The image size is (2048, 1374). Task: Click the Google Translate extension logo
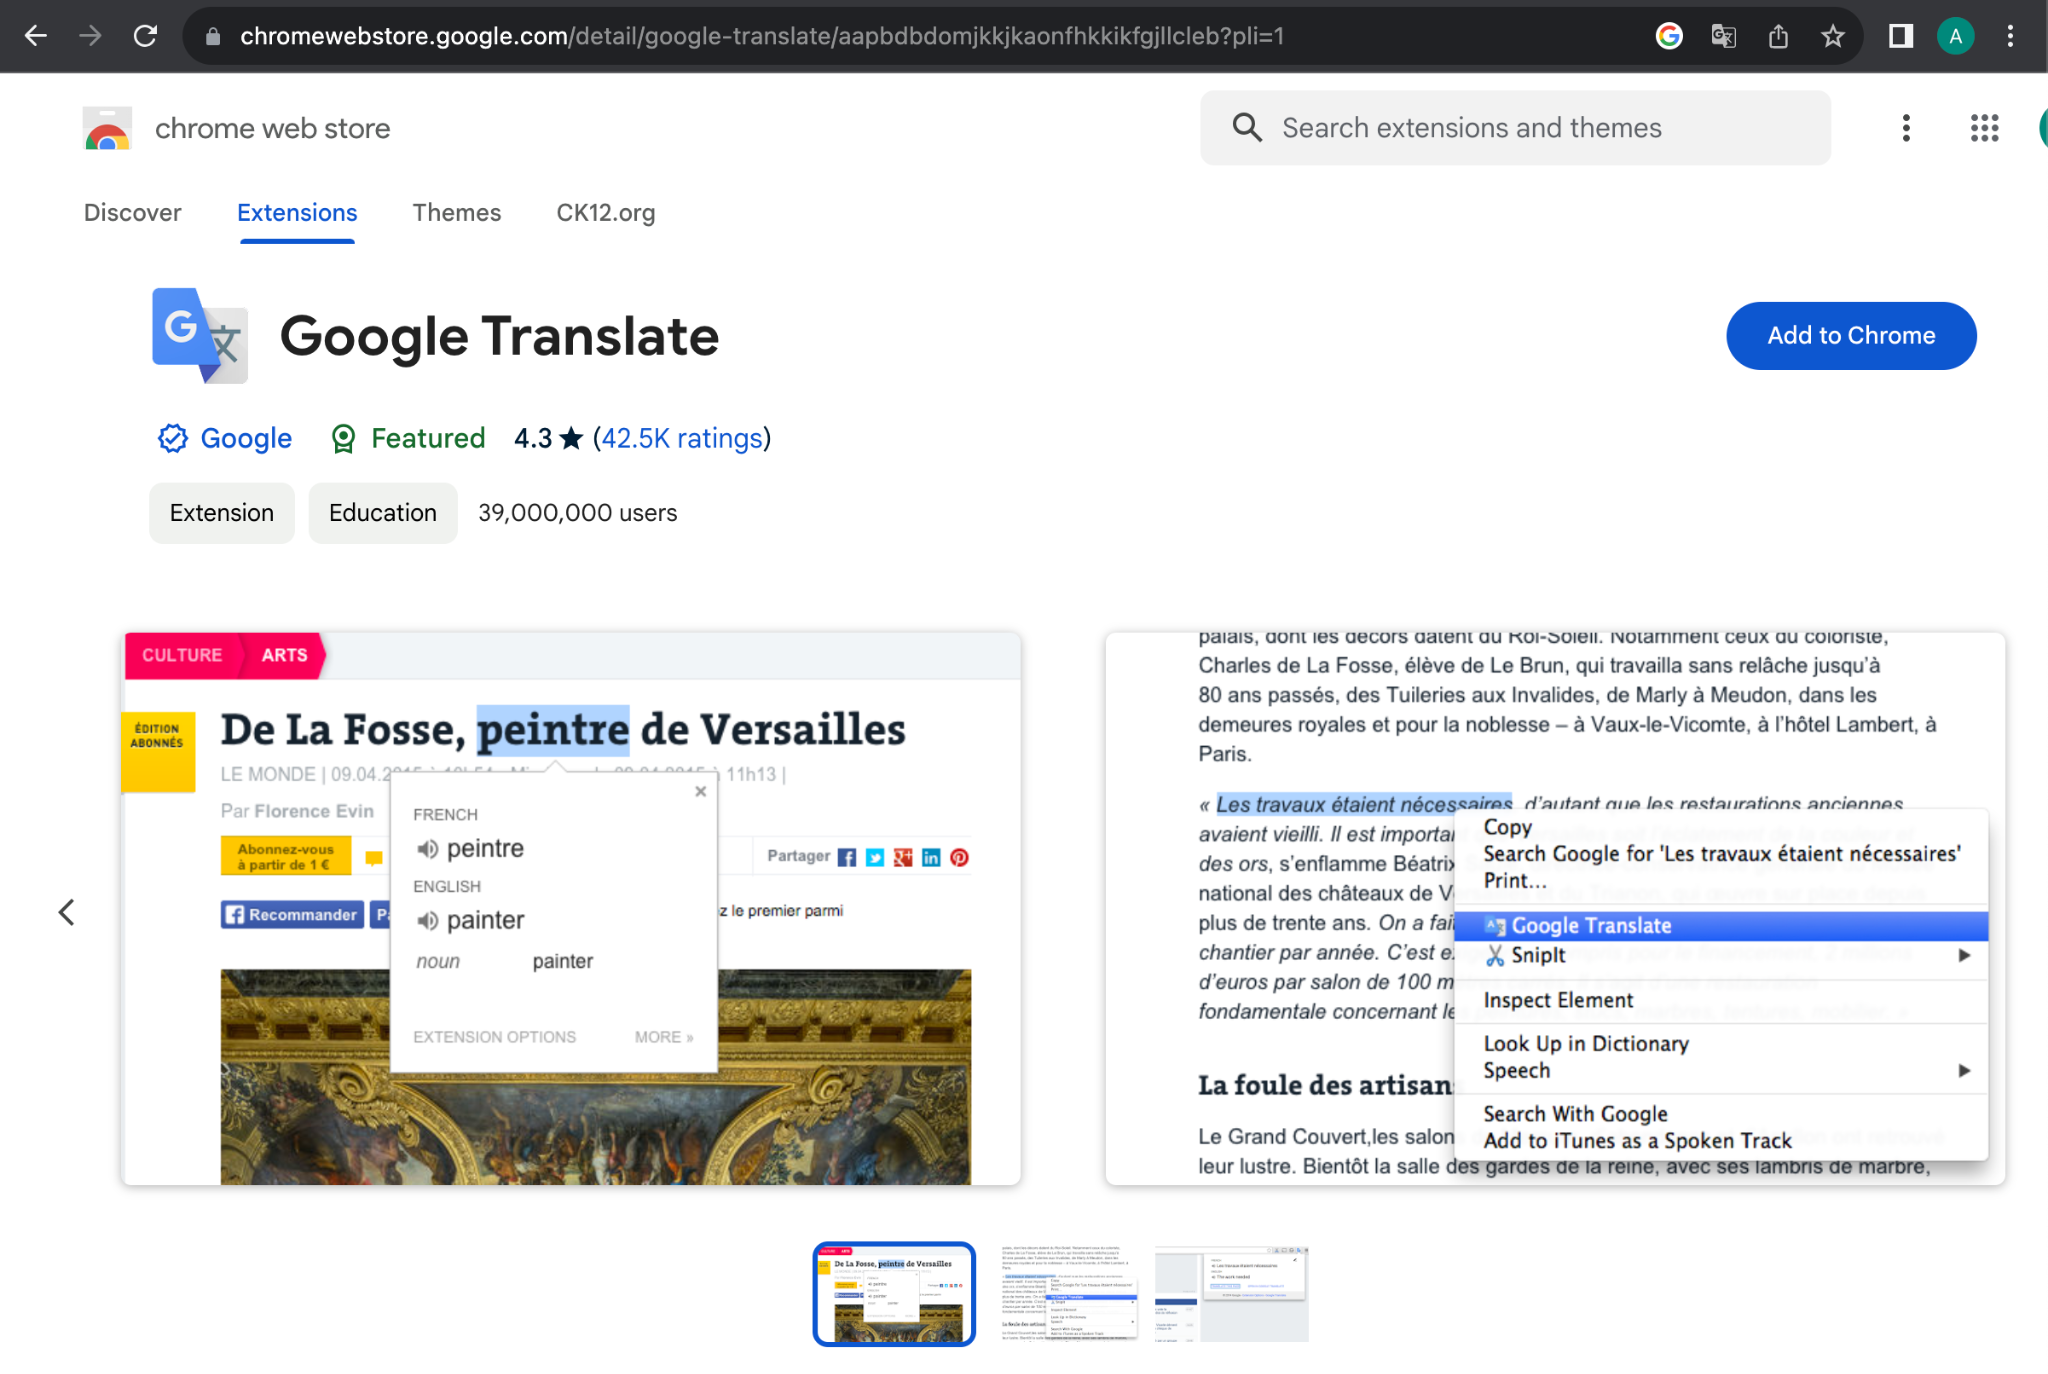click(x=200, y=336)
